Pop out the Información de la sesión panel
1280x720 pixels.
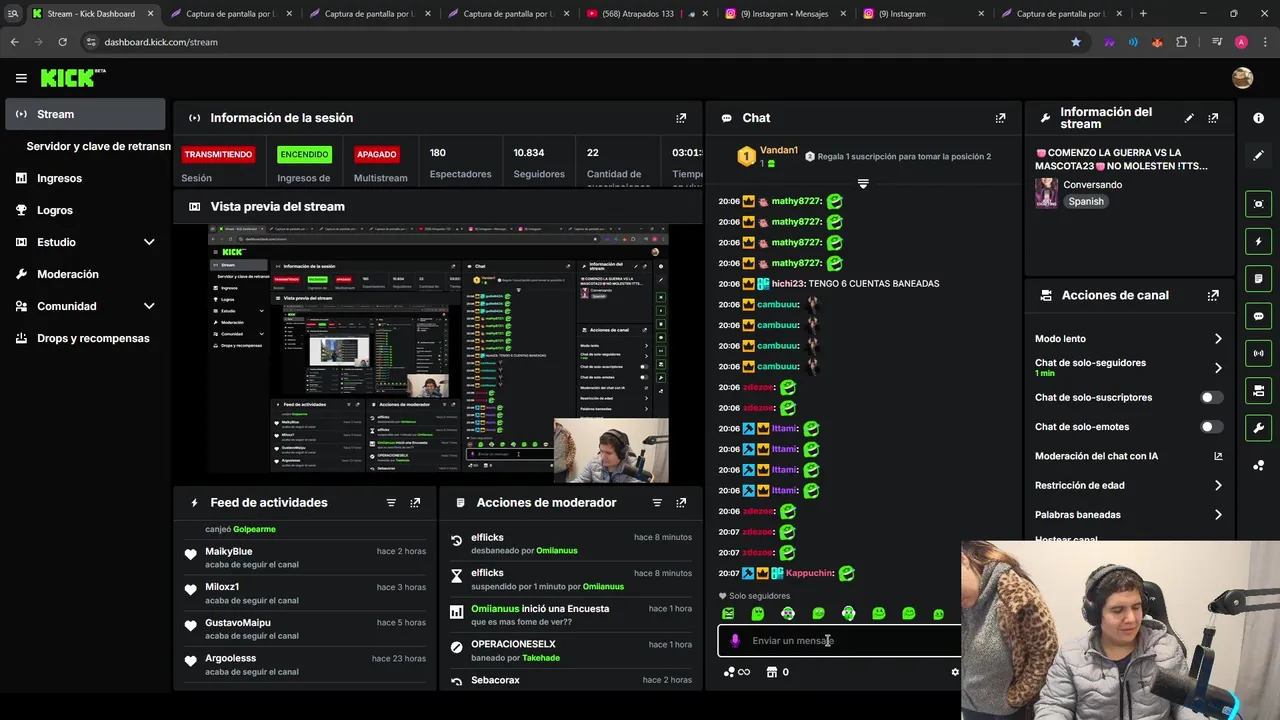[x=681, y=118]
